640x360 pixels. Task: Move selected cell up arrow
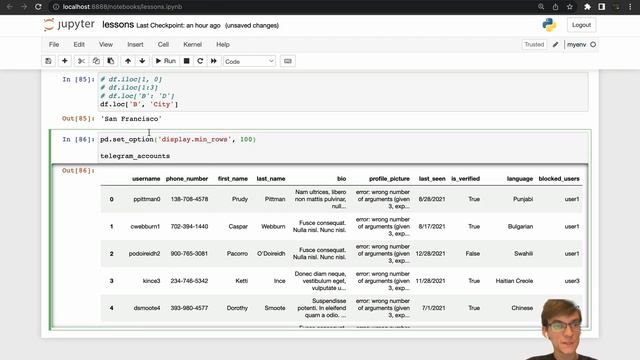coord(128,61)
